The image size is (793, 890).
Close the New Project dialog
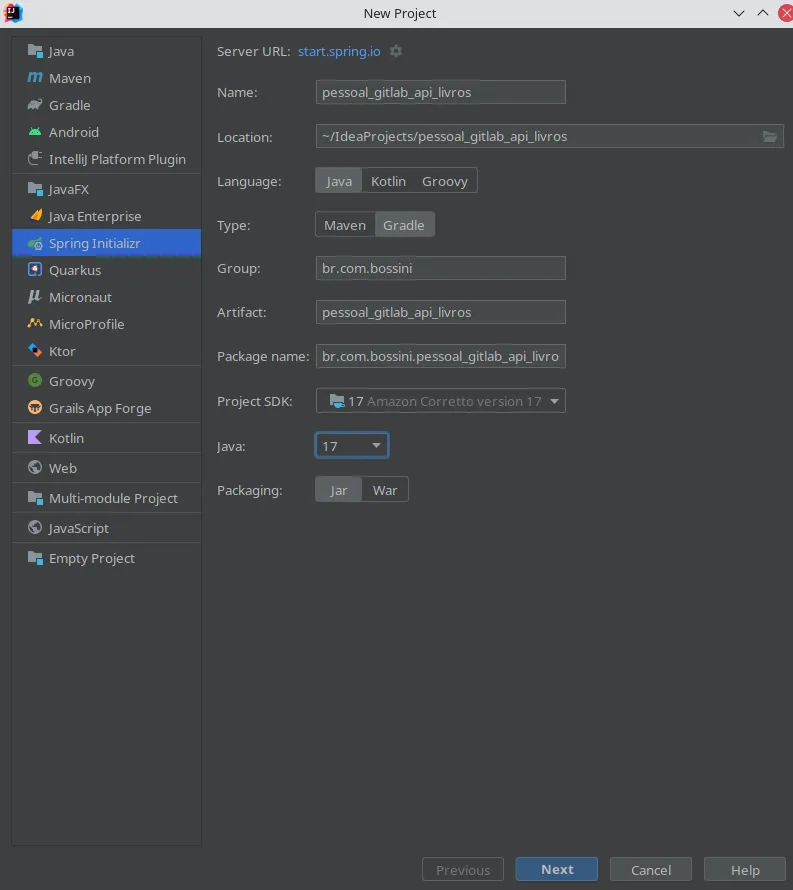click(786, 13)
